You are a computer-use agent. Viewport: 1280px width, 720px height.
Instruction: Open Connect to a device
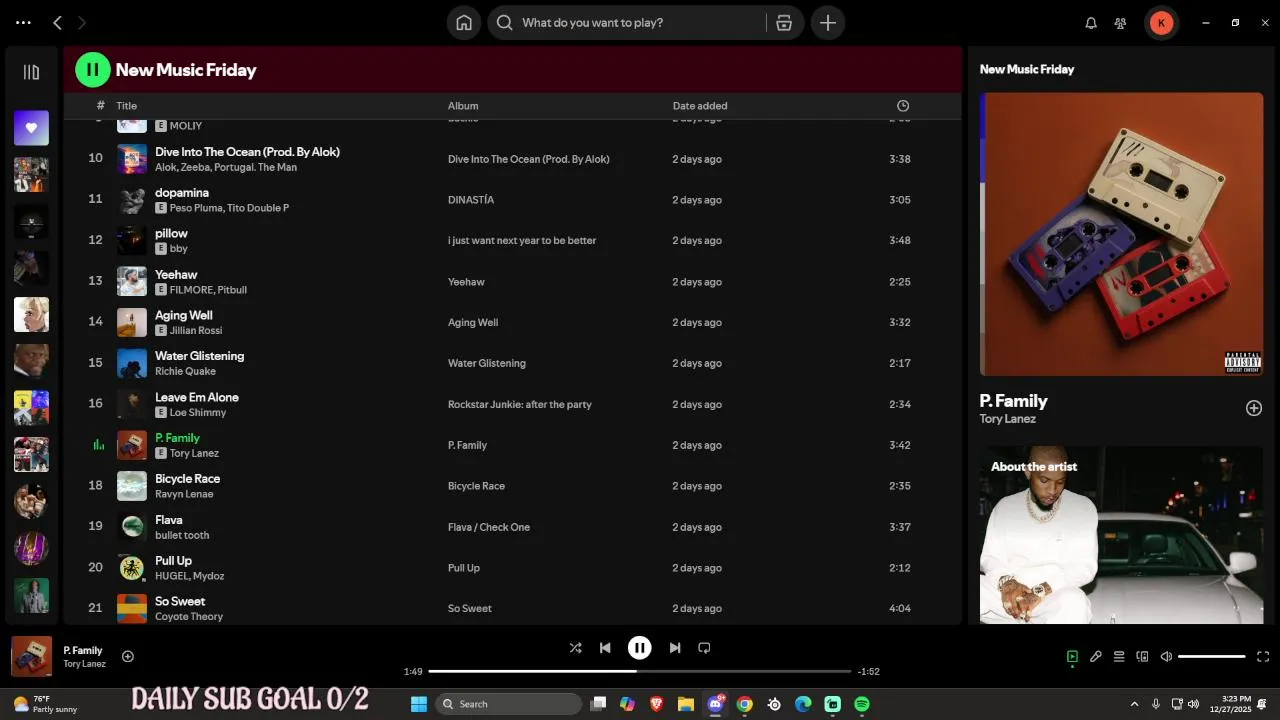pos(1143,657)
